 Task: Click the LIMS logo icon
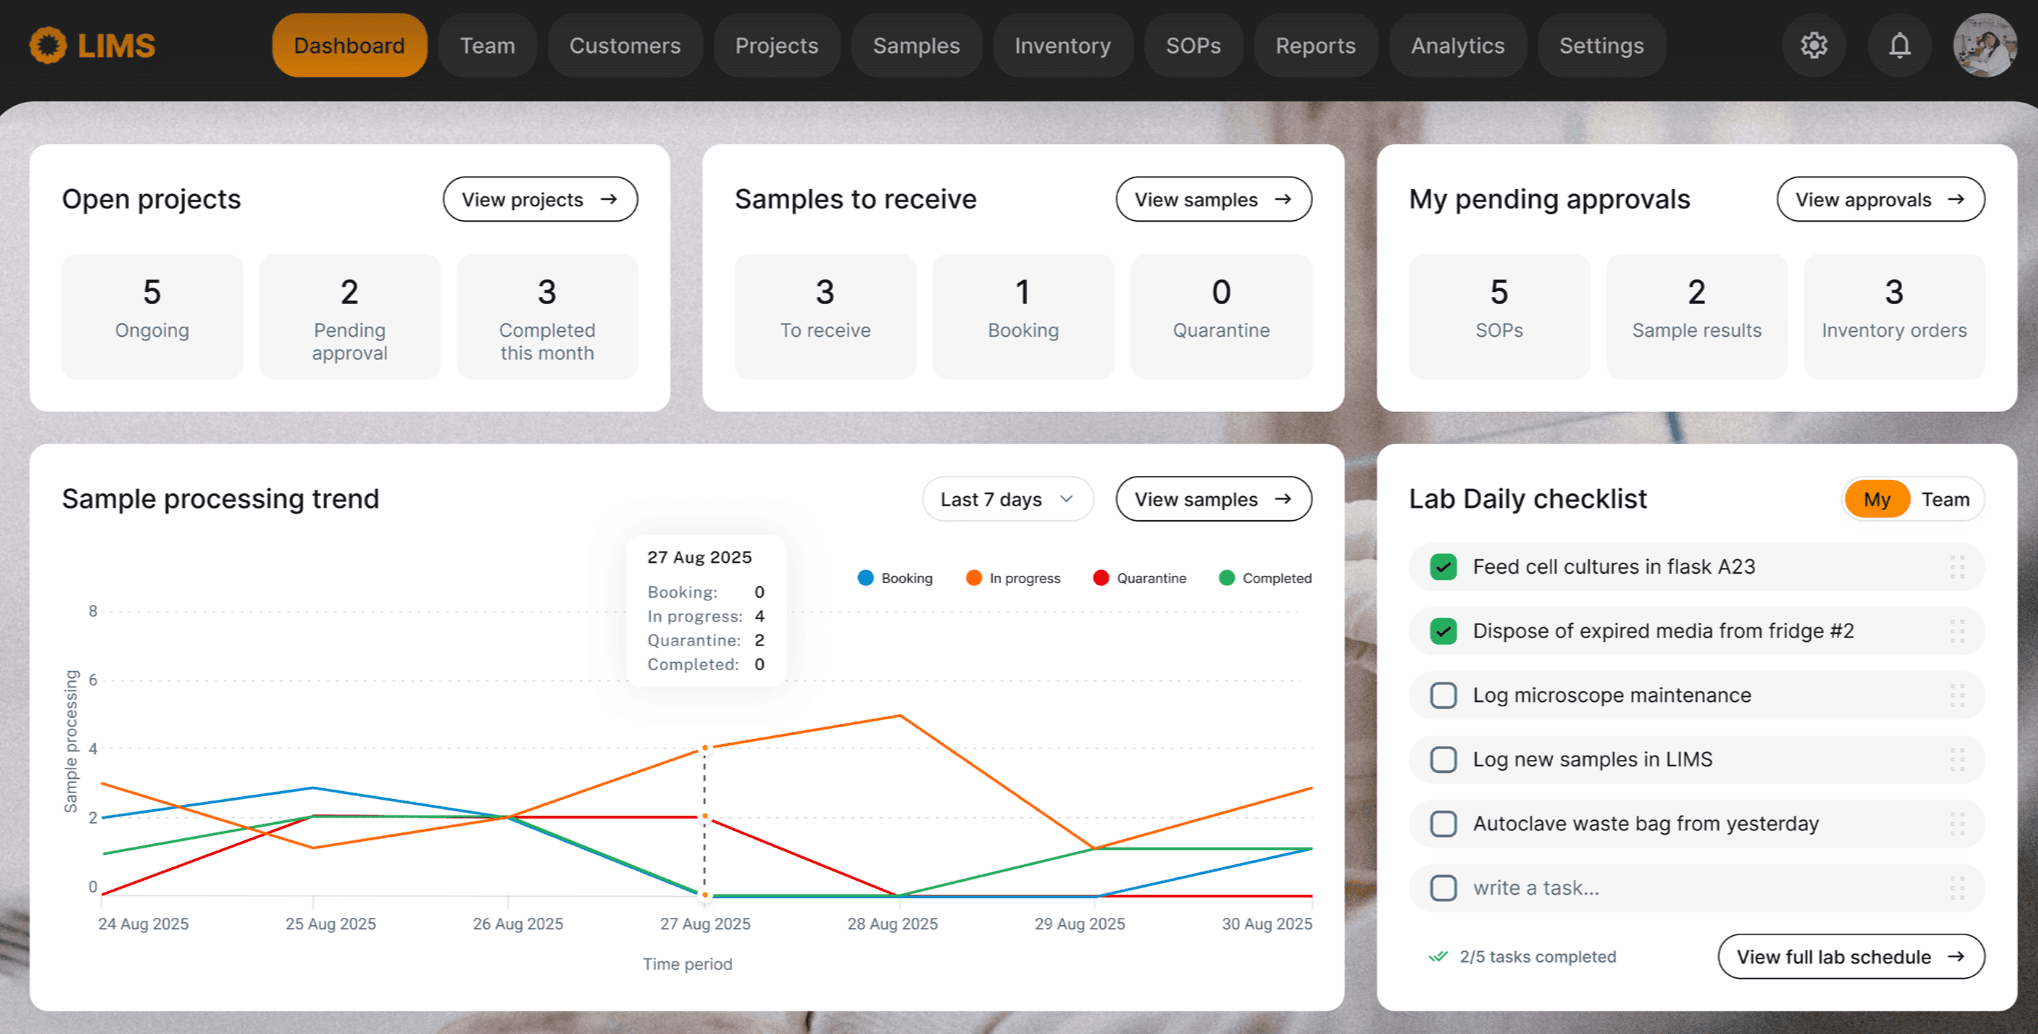(48, 46)
